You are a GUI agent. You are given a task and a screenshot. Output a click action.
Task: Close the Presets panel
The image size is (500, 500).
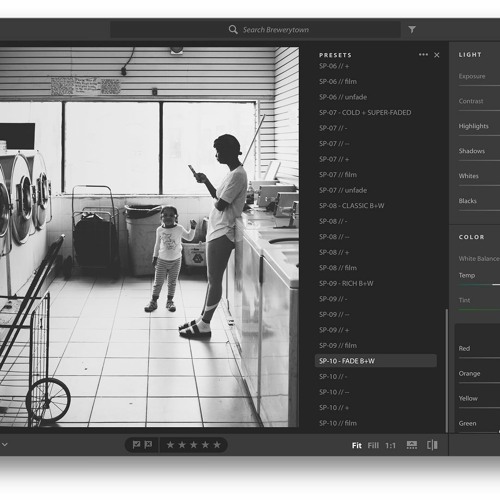click(437, 55)
